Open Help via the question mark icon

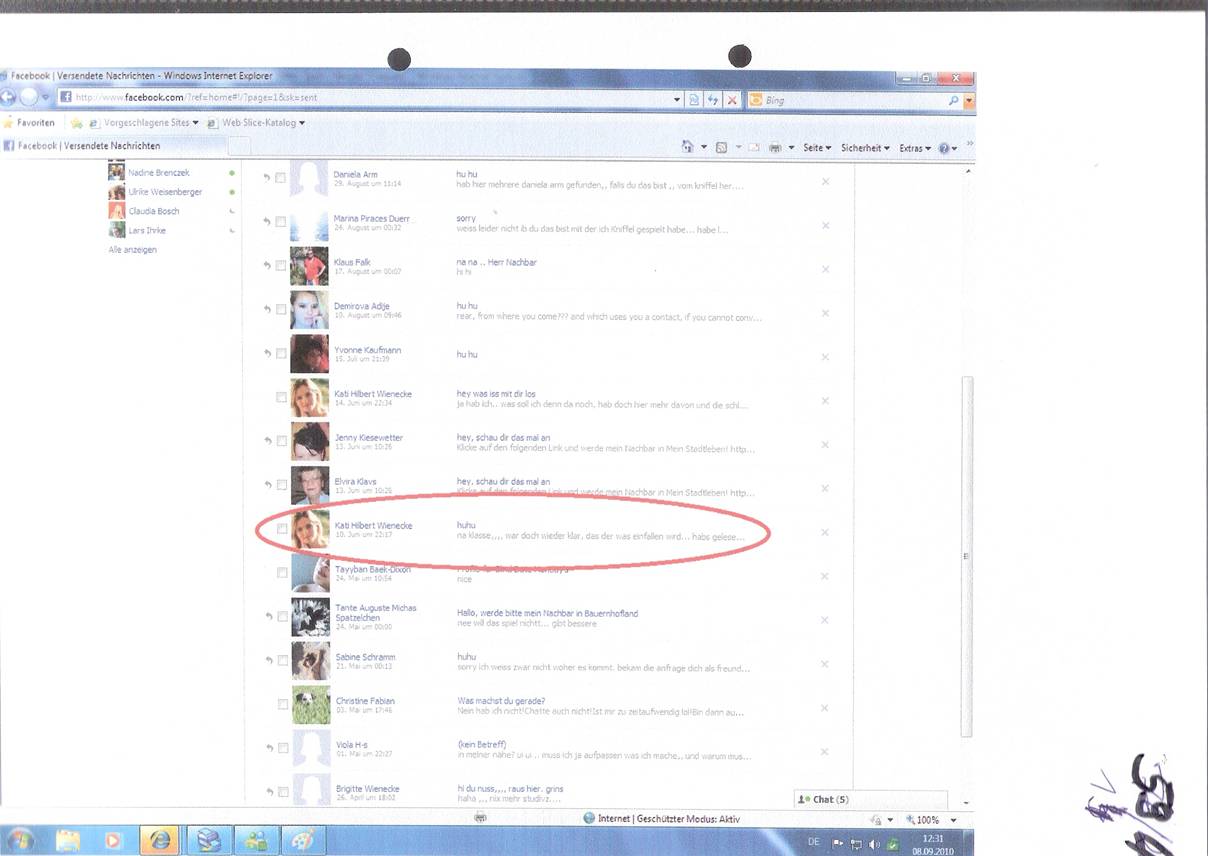(942, 148)
